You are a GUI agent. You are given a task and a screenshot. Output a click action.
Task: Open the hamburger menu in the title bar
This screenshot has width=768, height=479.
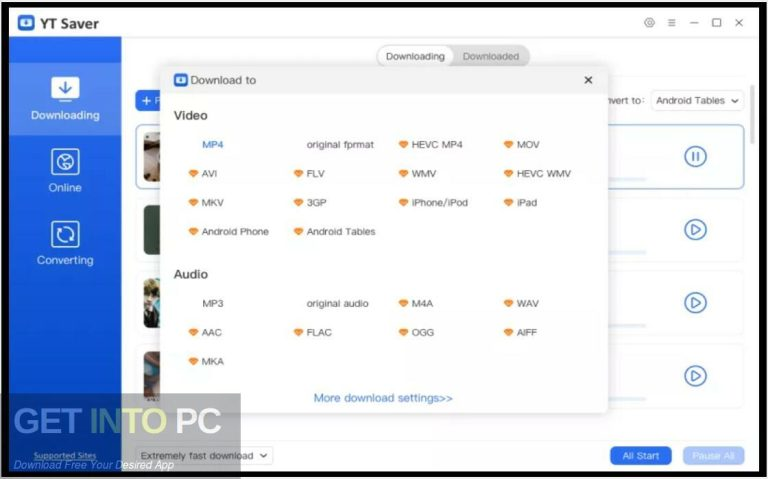tap(672, 23)
